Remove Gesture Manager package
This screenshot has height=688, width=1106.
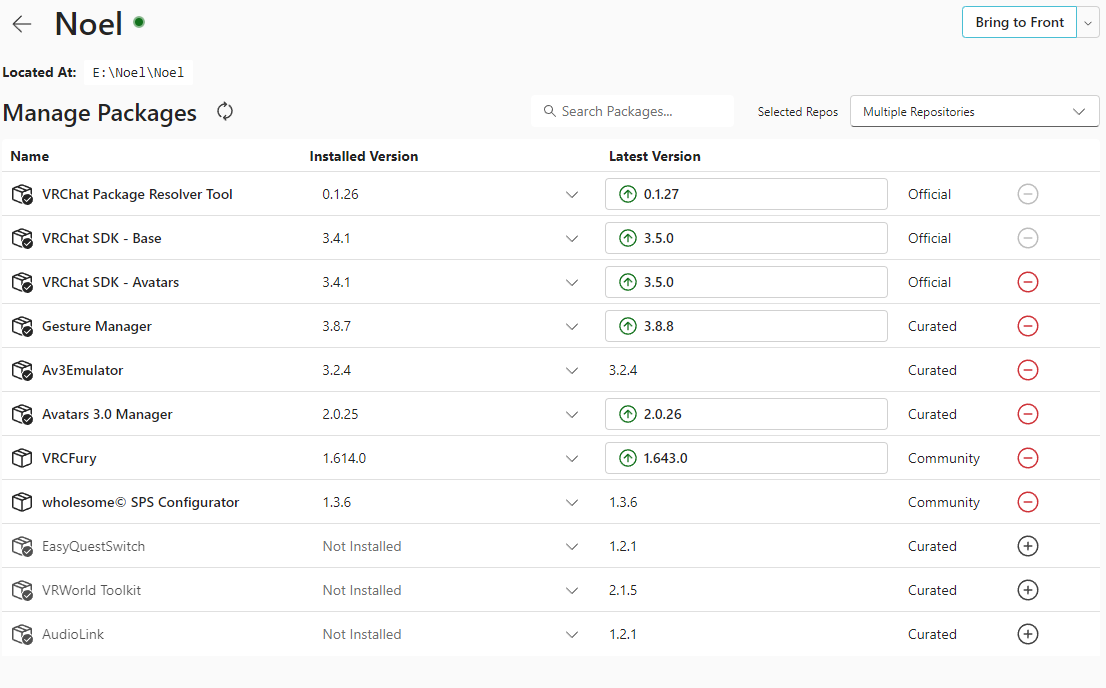click(x=1028, y=326)
